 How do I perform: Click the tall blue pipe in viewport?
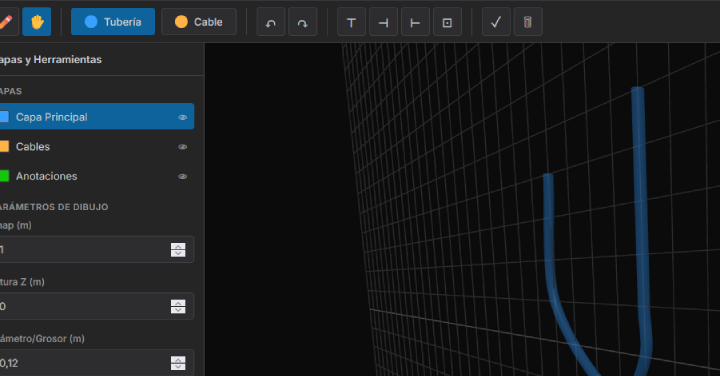(x=640, y=207)
